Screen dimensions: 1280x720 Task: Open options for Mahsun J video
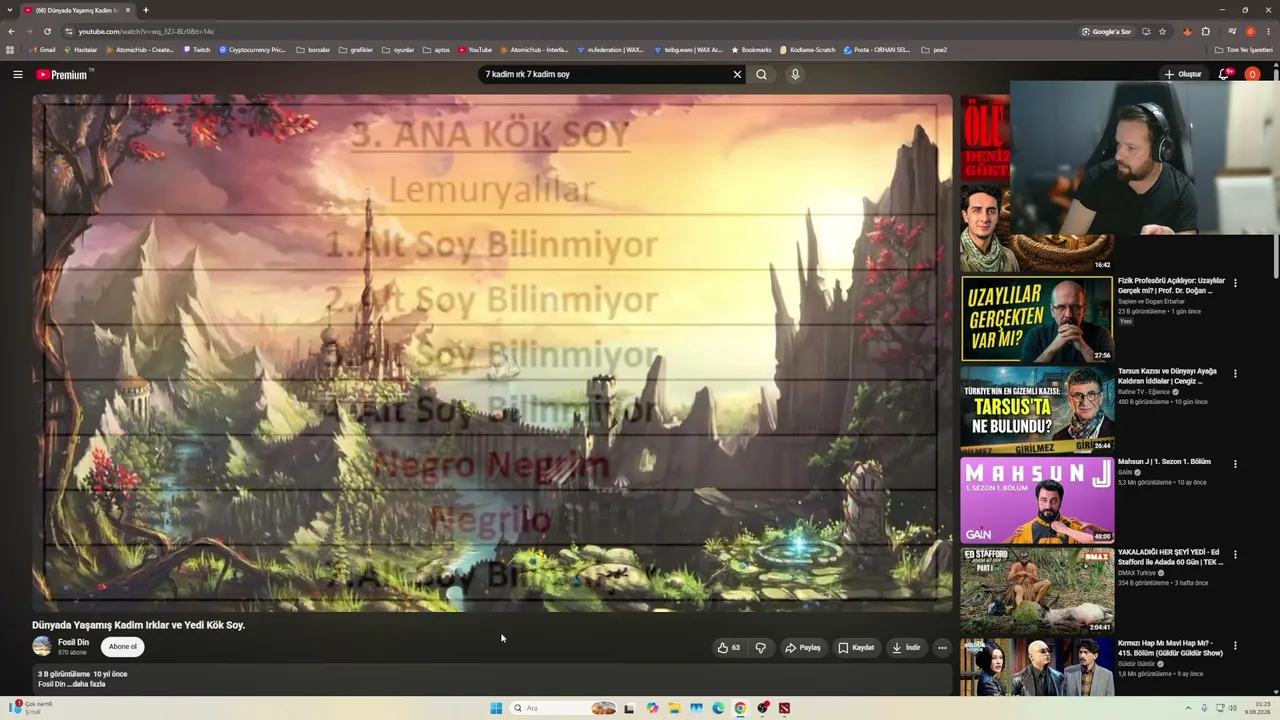[x=1235, y=464]
